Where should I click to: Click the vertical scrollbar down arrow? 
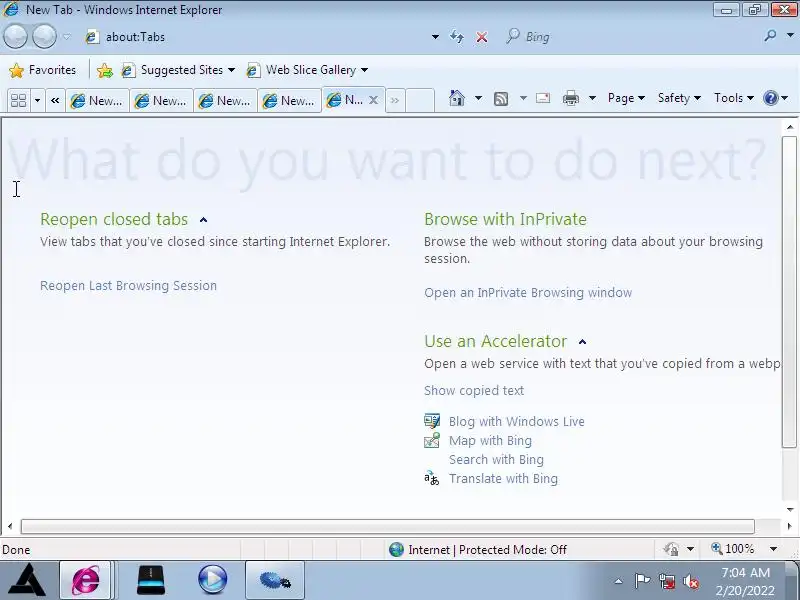790,509
